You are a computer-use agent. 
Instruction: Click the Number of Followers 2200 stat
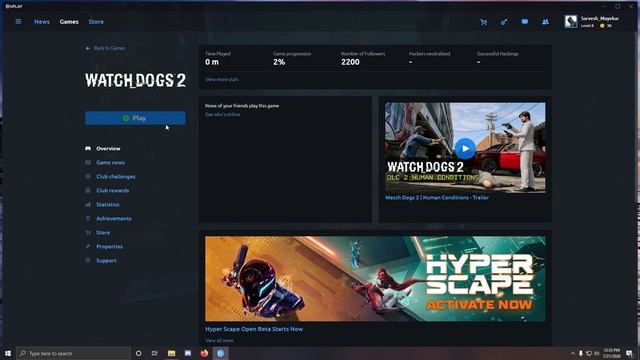363,59
